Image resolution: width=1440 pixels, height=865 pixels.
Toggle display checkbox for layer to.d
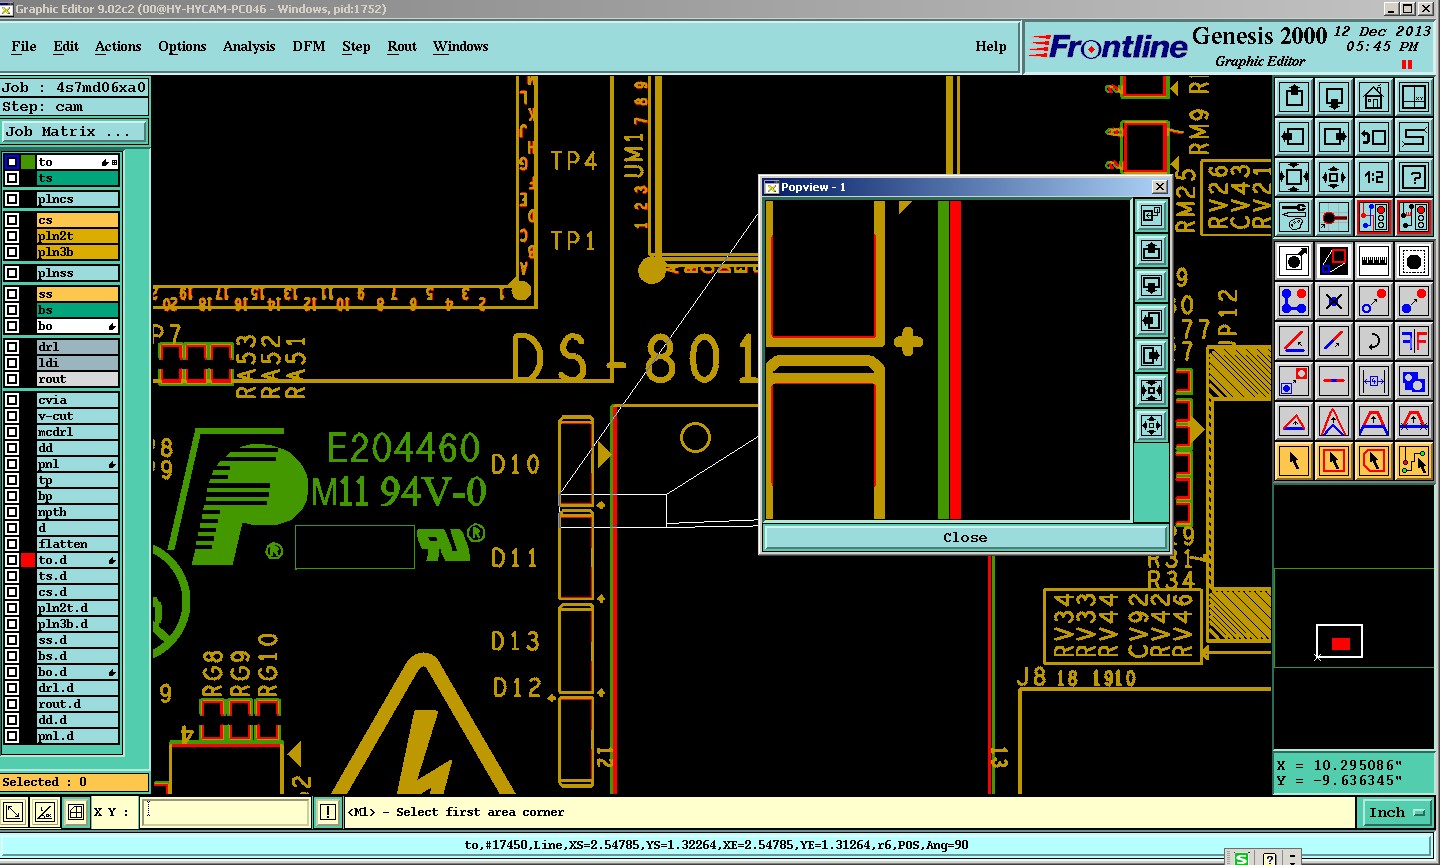(x=12, y=560)
